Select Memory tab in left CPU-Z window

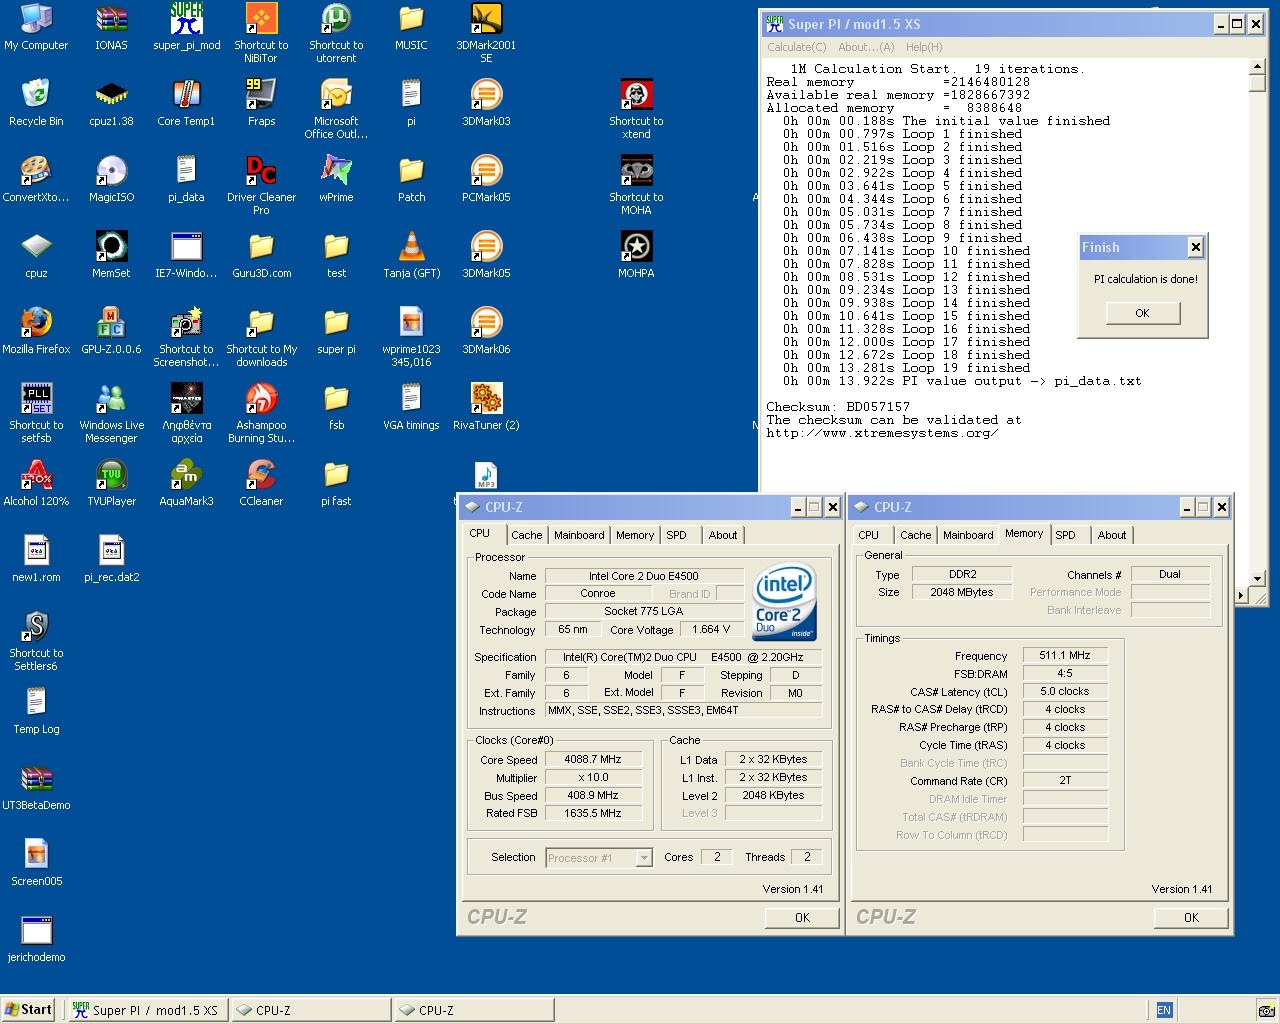point(635,535)
